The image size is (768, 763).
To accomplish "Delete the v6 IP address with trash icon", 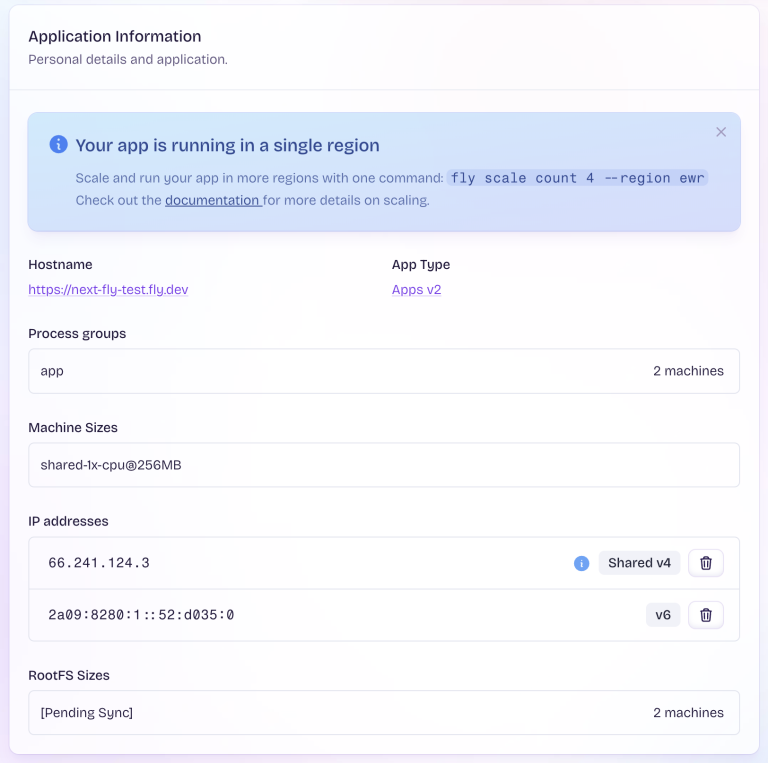I will (x=706, y=615).
